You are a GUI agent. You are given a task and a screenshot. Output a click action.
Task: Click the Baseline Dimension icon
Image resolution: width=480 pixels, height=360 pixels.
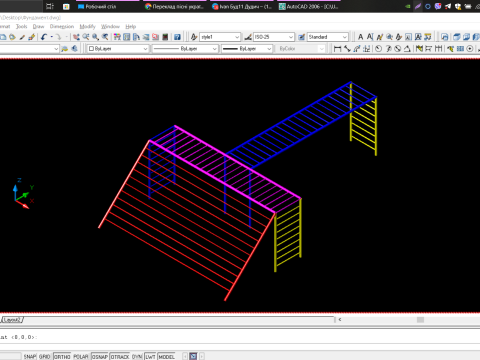(429, 49)
